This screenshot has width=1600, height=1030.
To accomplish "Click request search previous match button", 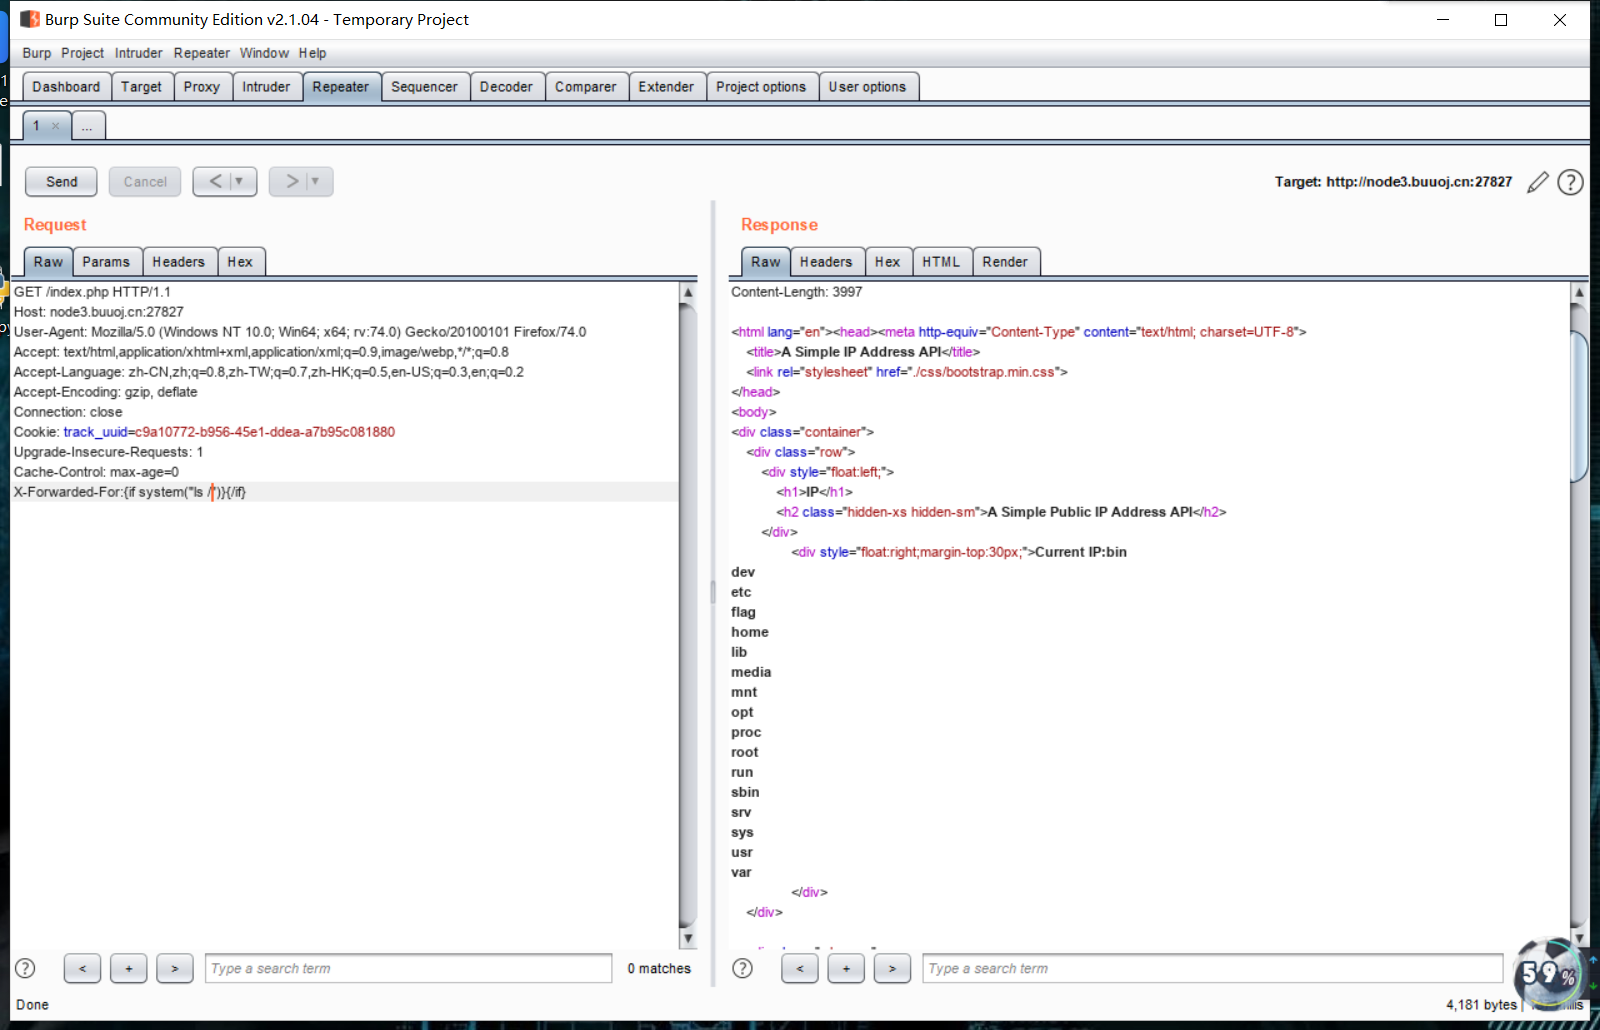I will (x=82, y=968).
